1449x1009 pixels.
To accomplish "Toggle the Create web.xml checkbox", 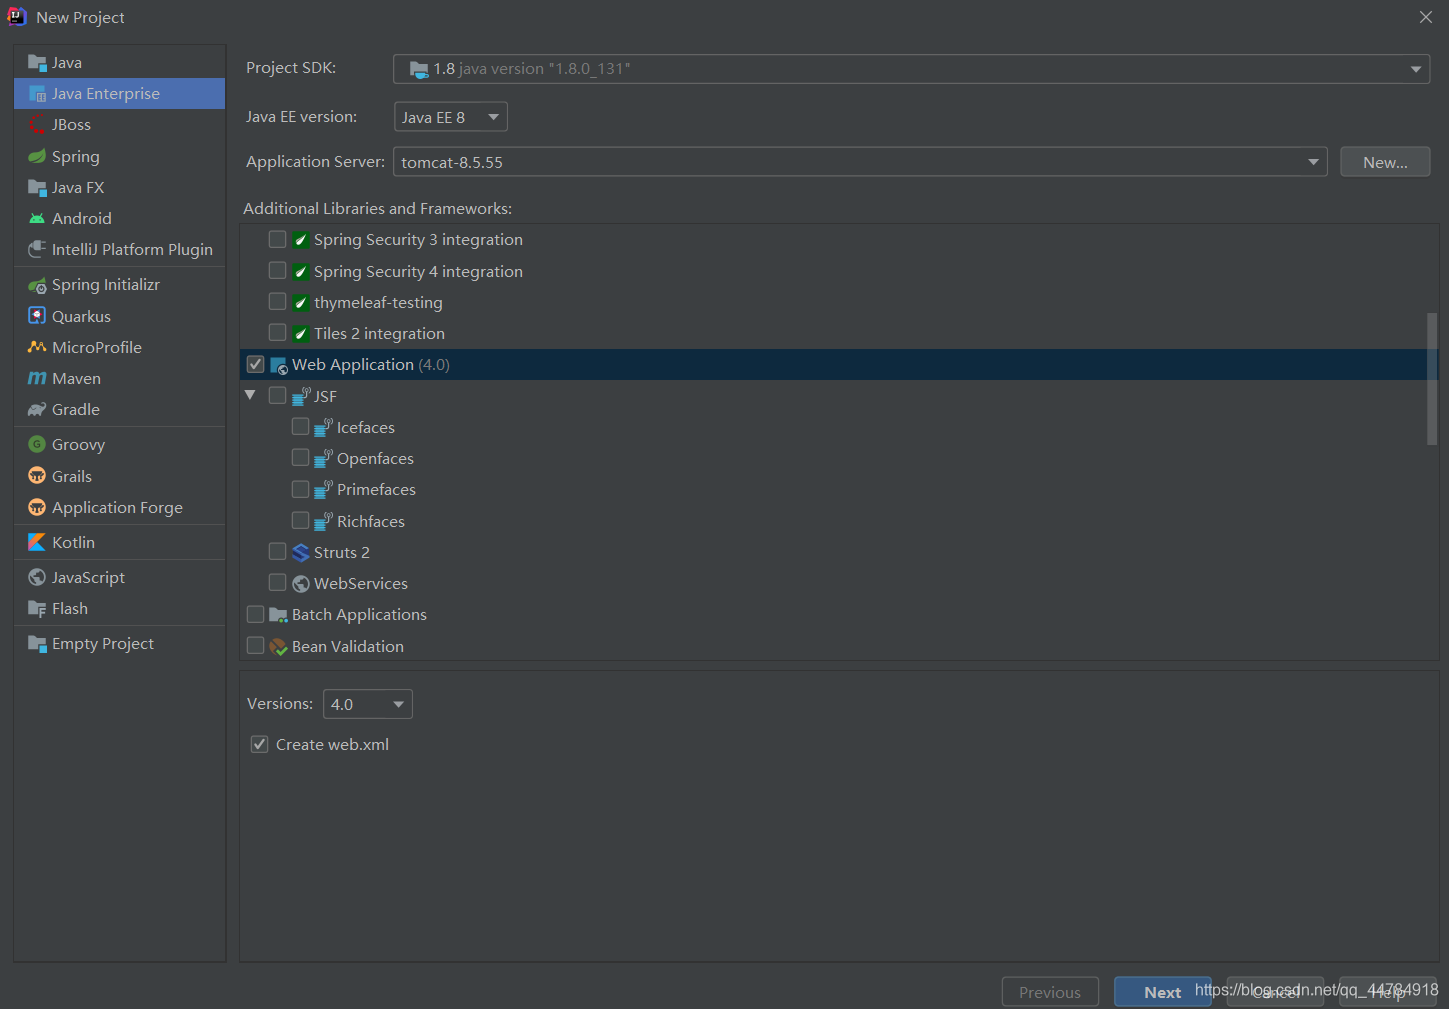I will click(x=260, y=745).
